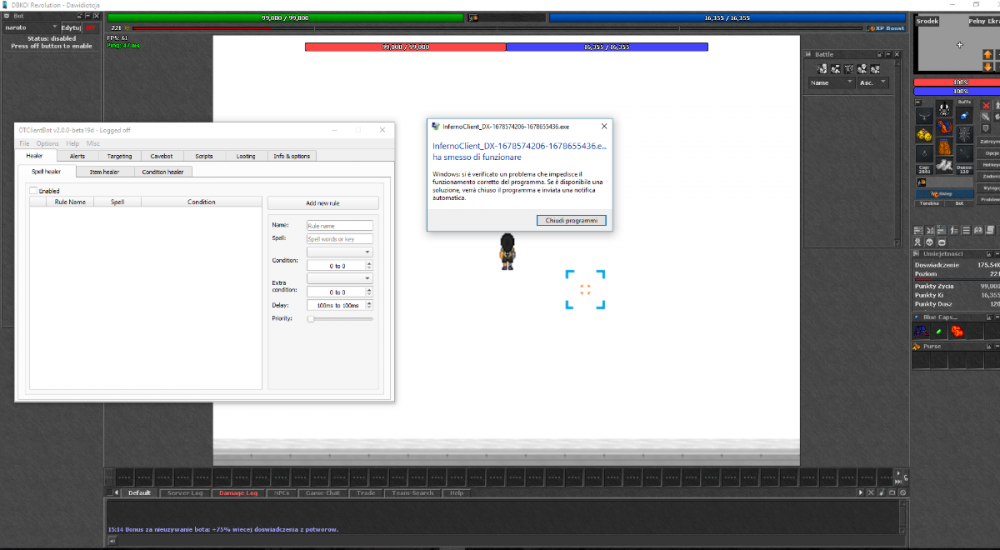Click the Condition range stepper arrows
Viewport: 1000px width, 550px height.
[x=369, y=265]
